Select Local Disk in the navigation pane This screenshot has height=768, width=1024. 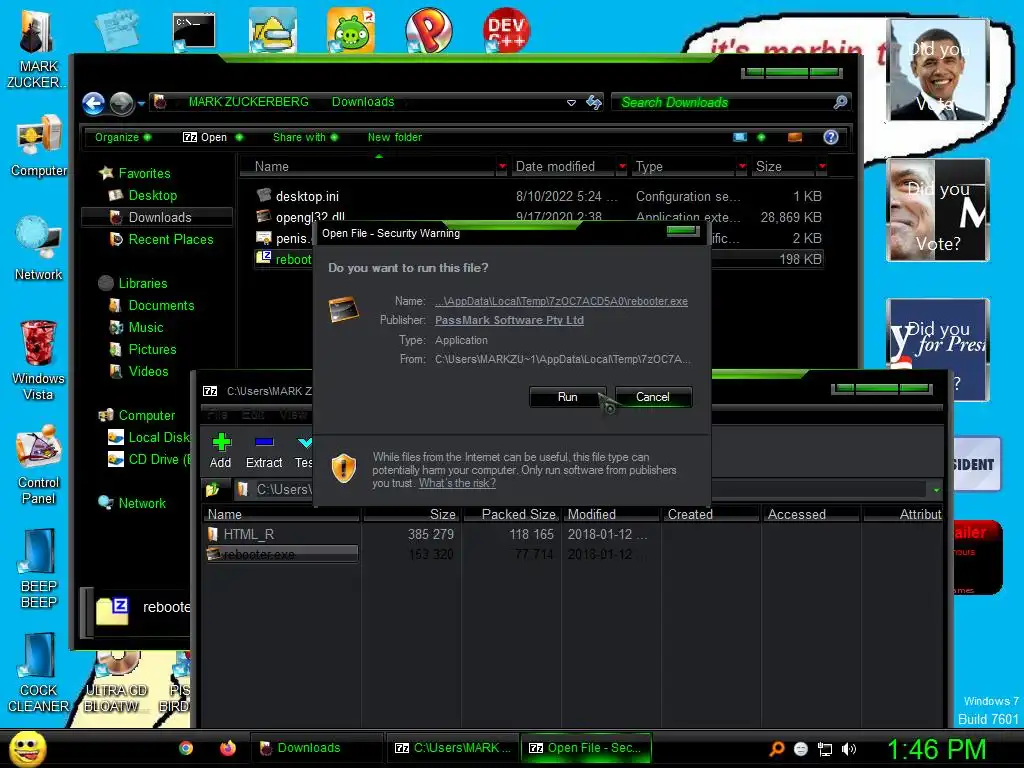(150, 438)
